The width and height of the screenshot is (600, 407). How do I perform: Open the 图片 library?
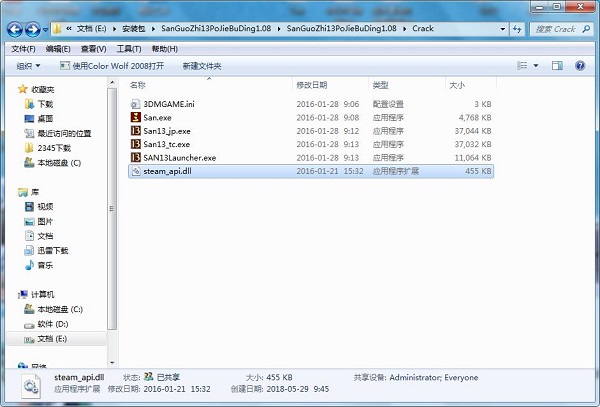click(x=45, y=221)
